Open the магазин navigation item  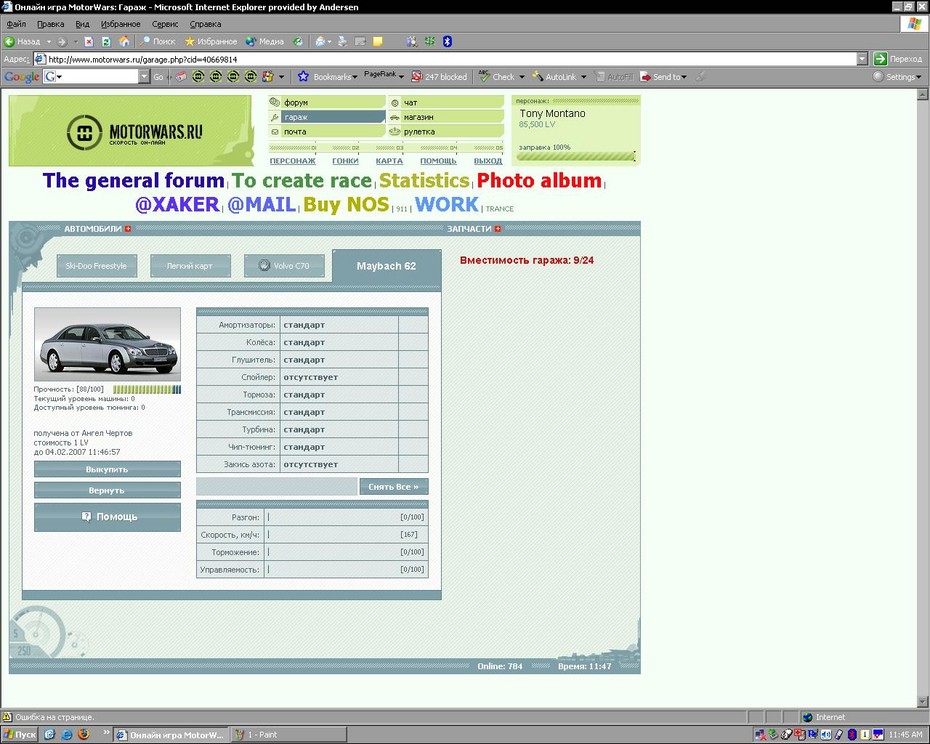pos(445,117)
